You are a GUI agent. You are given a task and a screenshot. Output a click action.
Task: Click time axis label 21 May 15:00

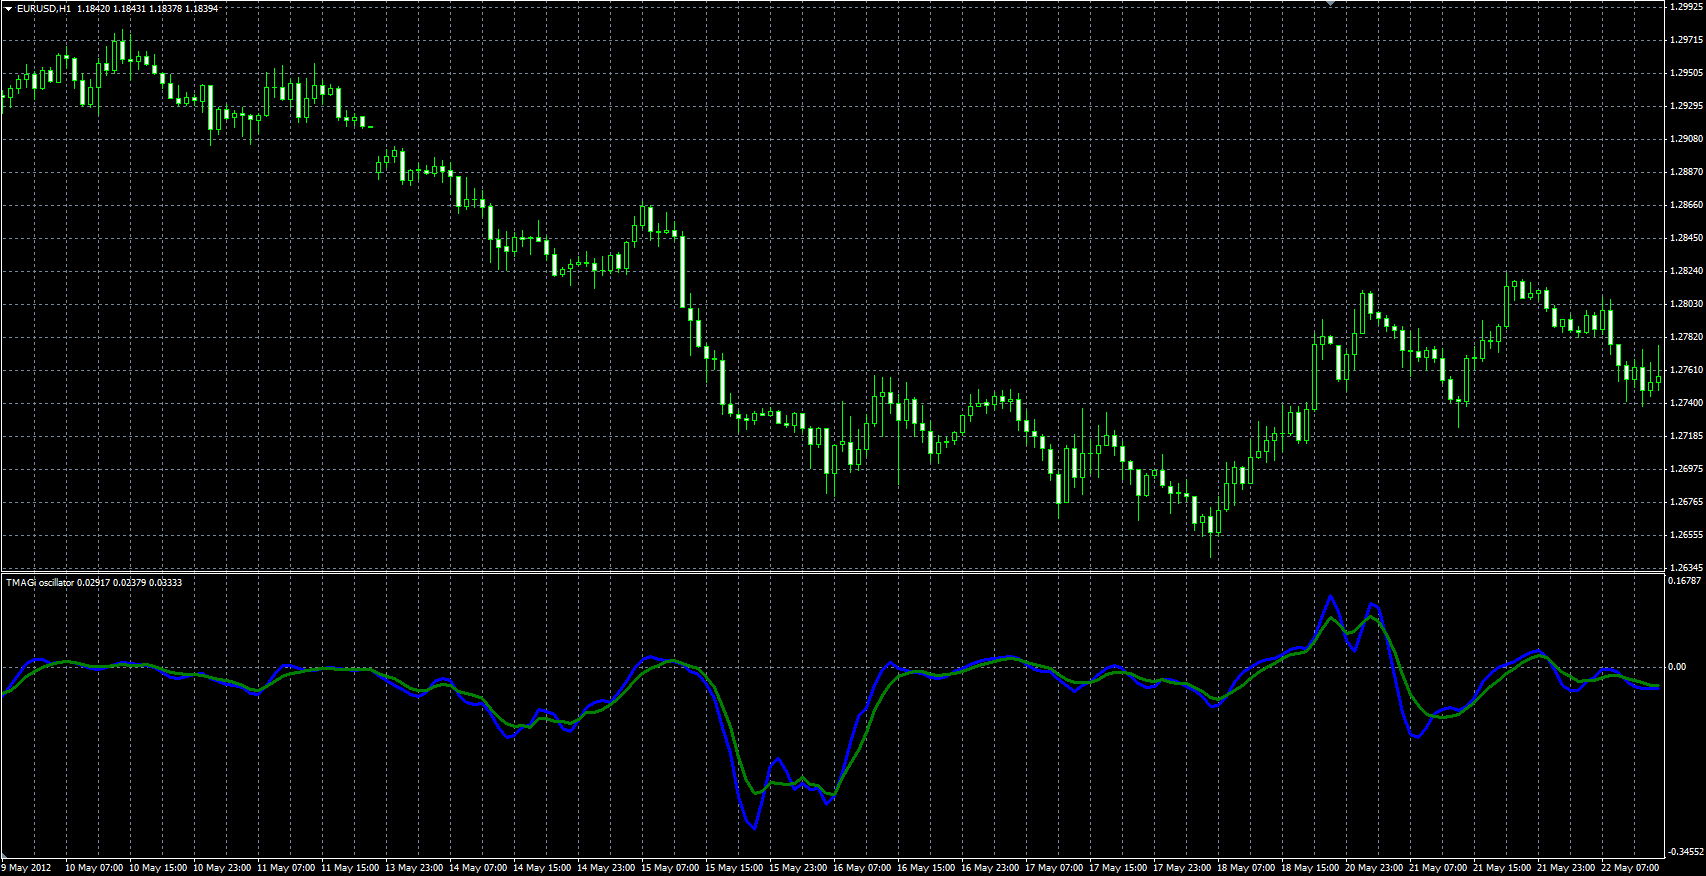click(1502, 868)
